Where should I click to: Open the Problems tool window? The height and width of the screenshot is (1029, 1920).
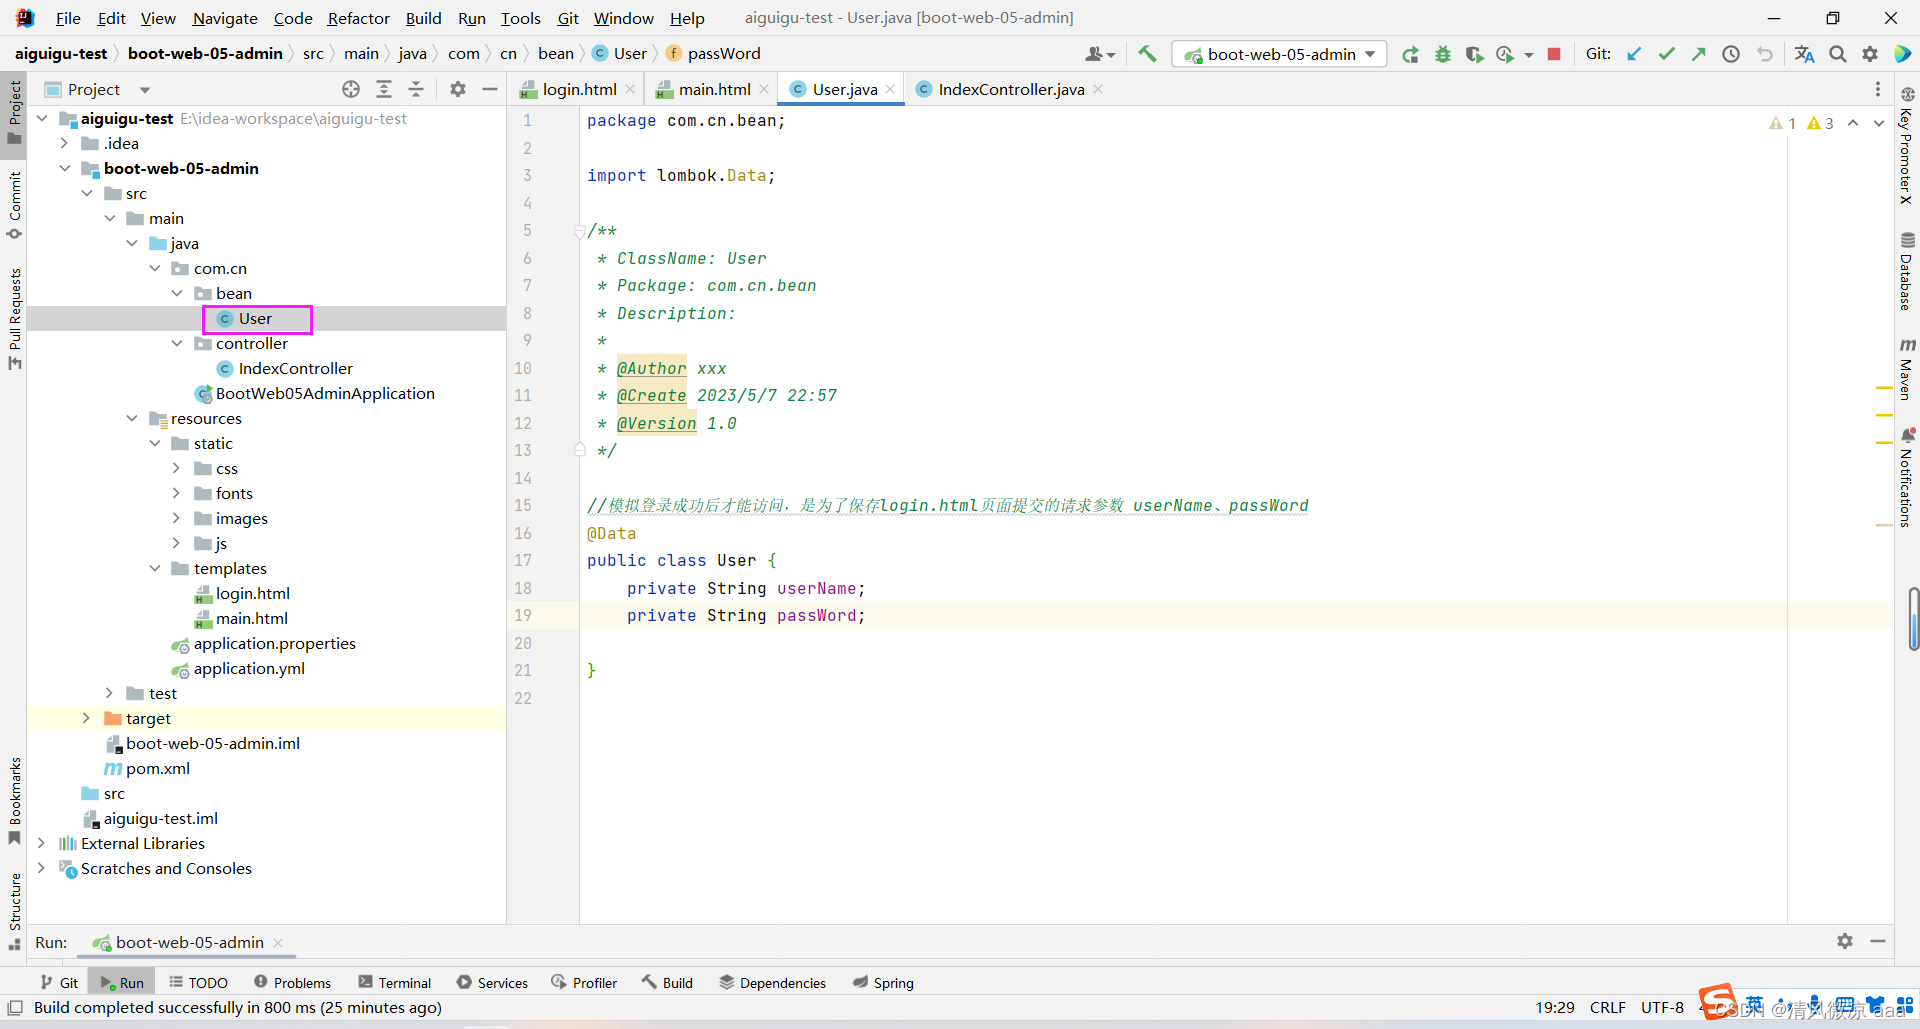coord(293,982)
